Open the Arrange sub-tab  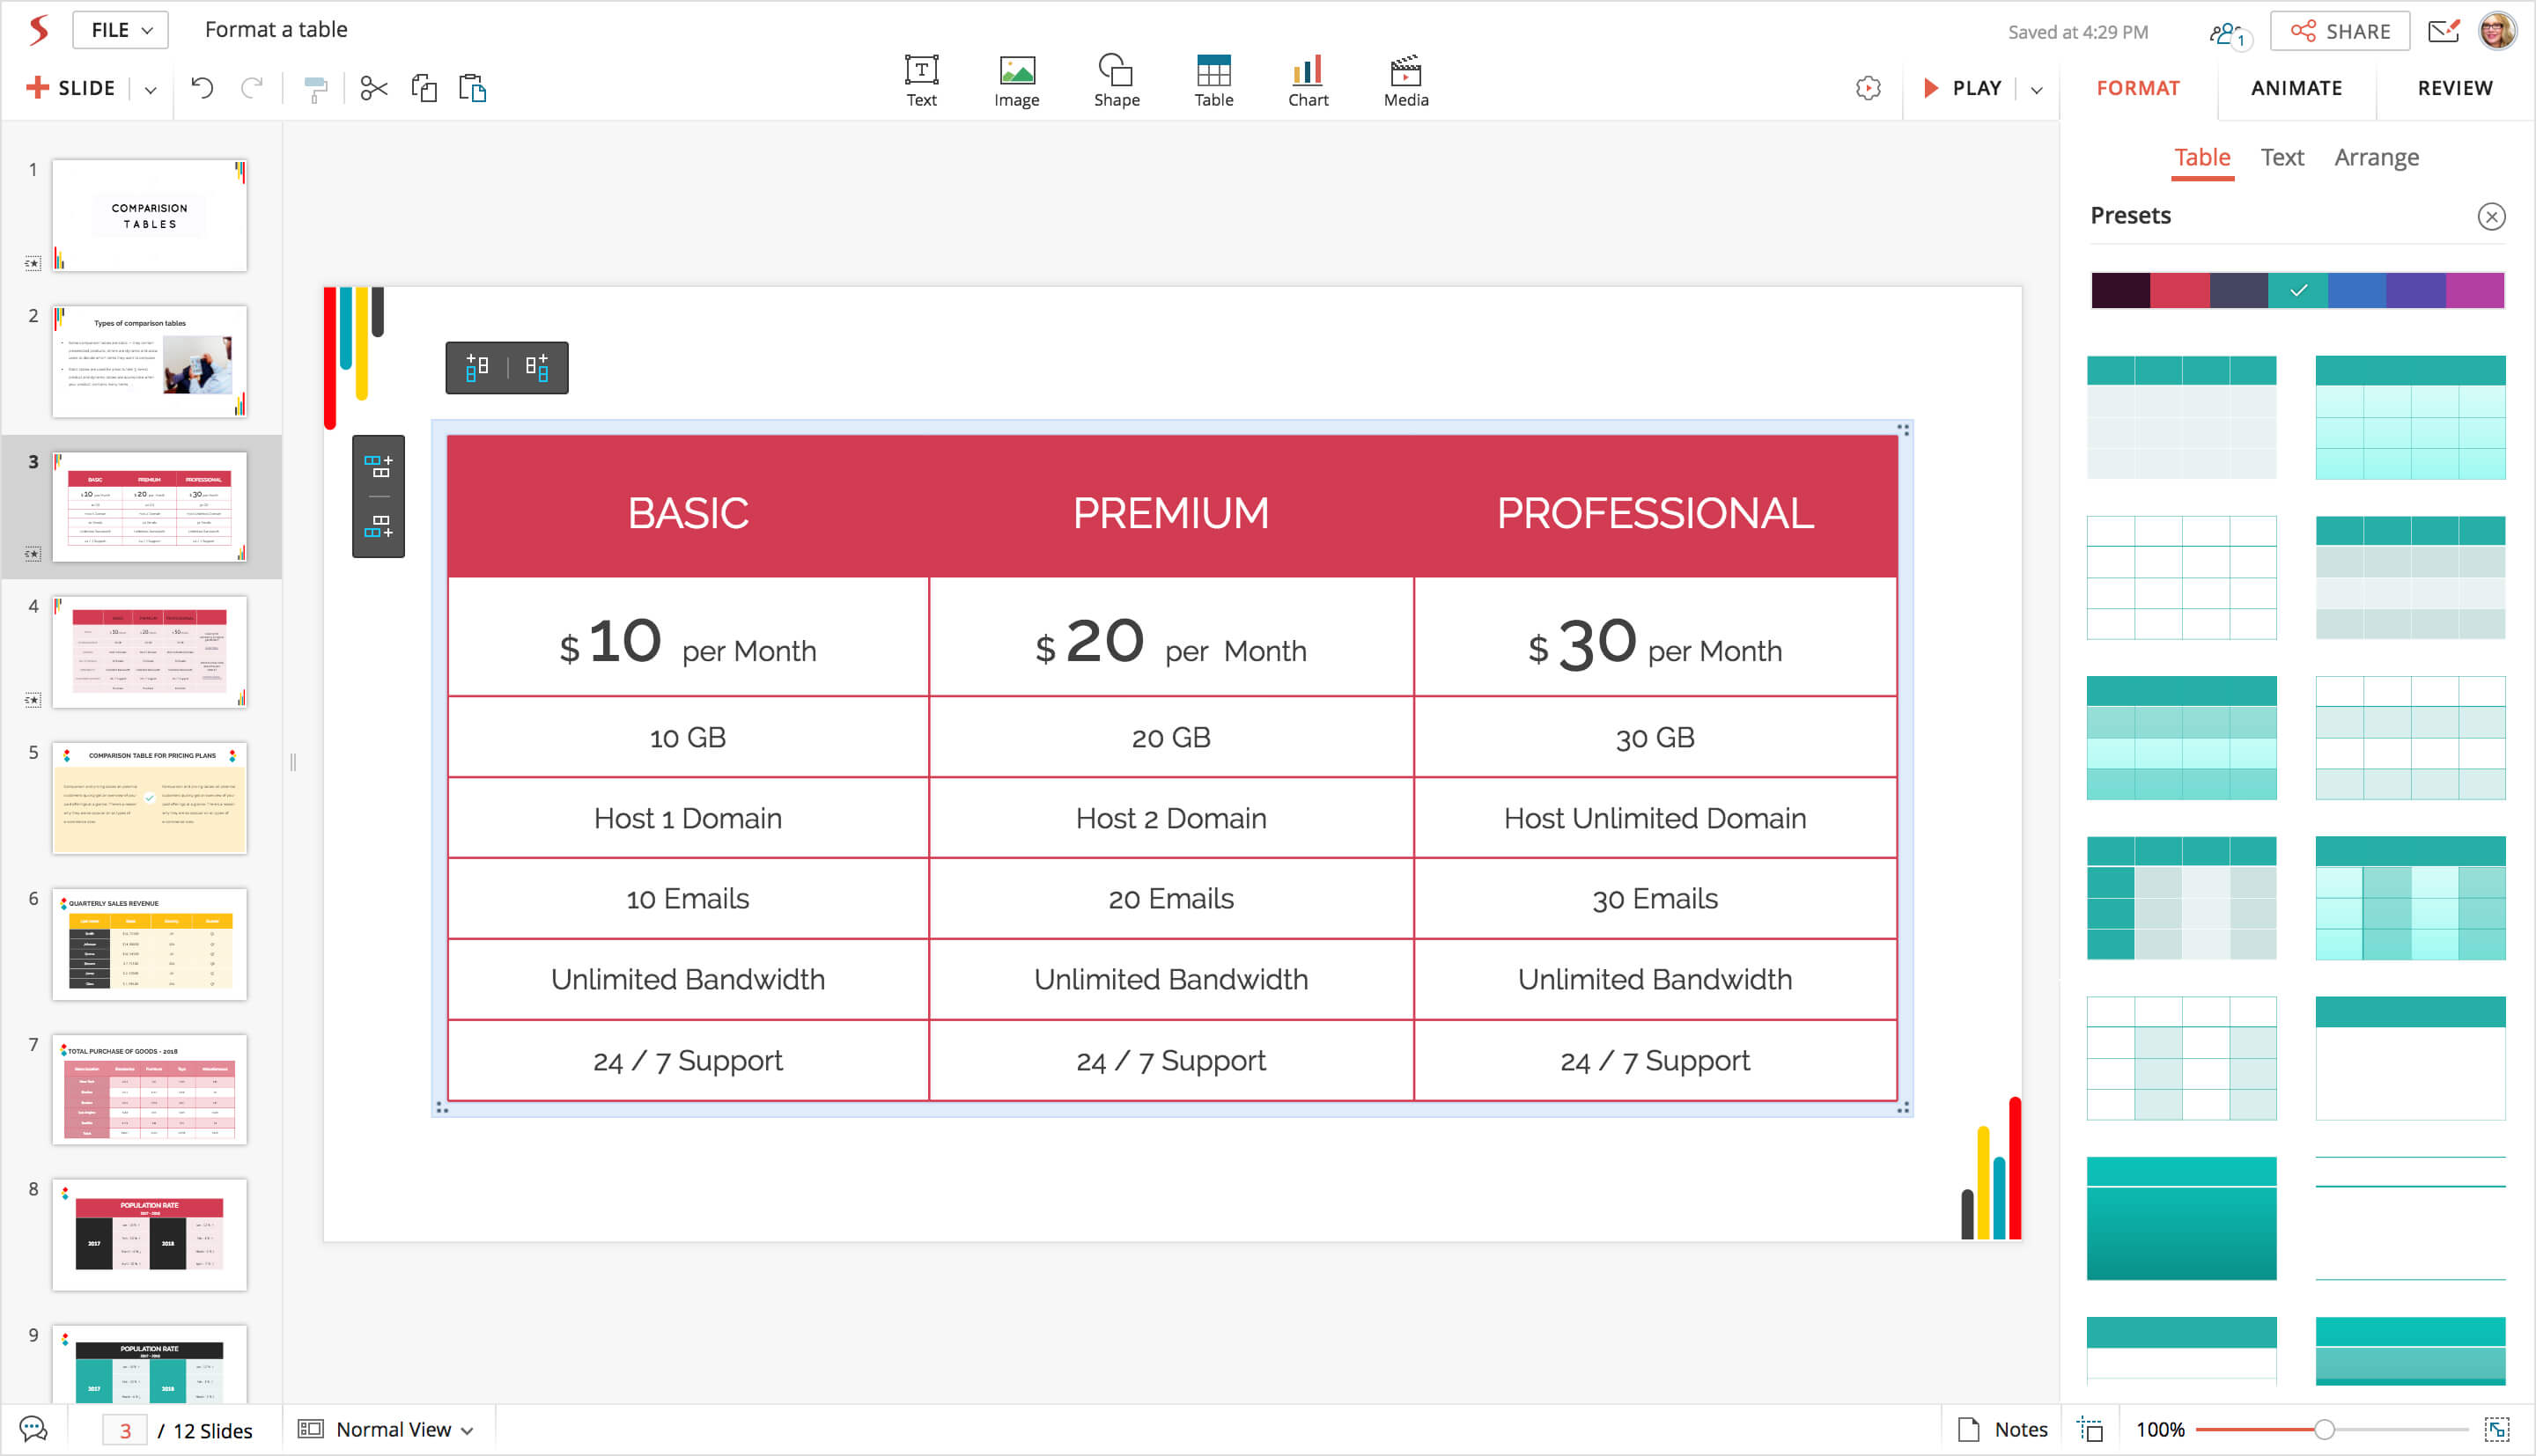(x=2376, y=157)
